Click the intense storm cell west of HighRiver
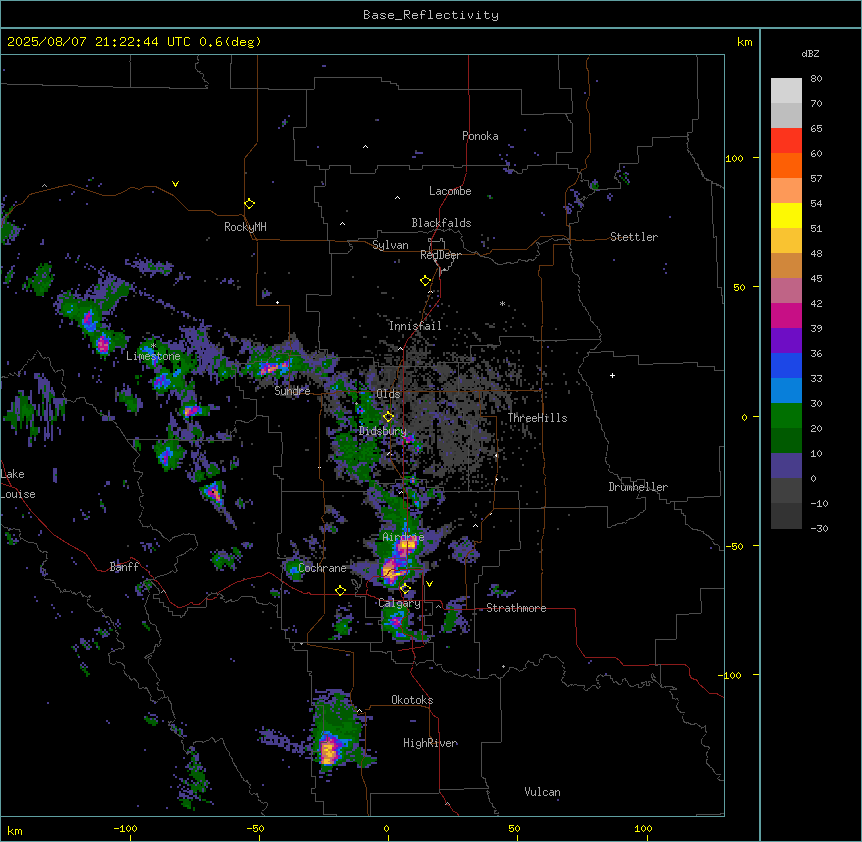The image size is (862, 842). click(x=329, y=750)
